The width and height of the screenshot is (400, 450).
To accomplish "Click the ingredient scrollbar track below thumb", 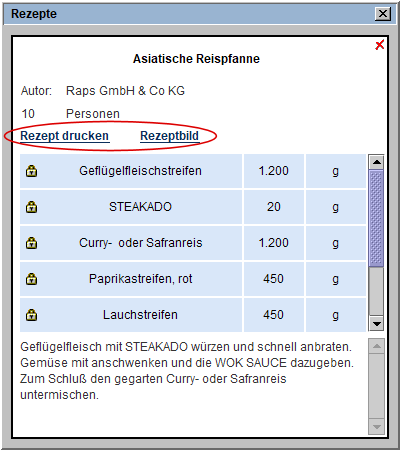I will click(377, 291).
